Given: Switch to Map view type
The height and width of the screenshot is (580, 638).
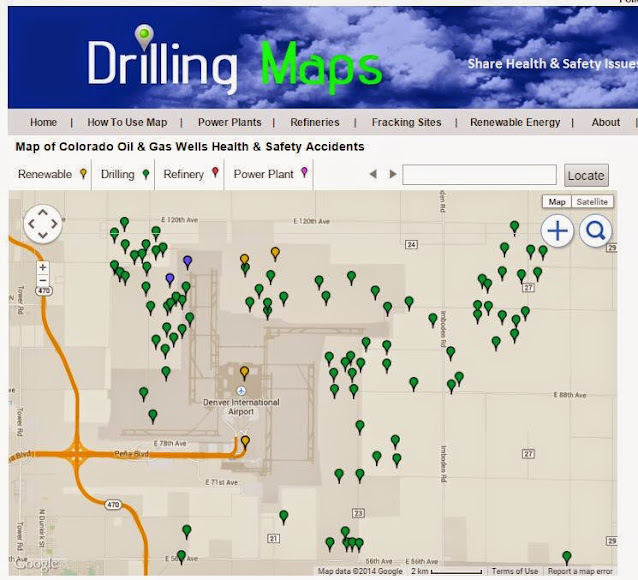Looking at the screenshot, I should (x=557, y=202).
